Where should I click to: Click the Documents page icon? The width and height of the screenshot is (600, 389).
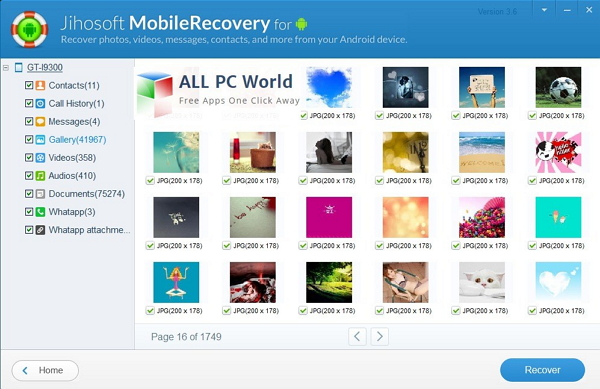pyautogui.click(x=40, y=194)
